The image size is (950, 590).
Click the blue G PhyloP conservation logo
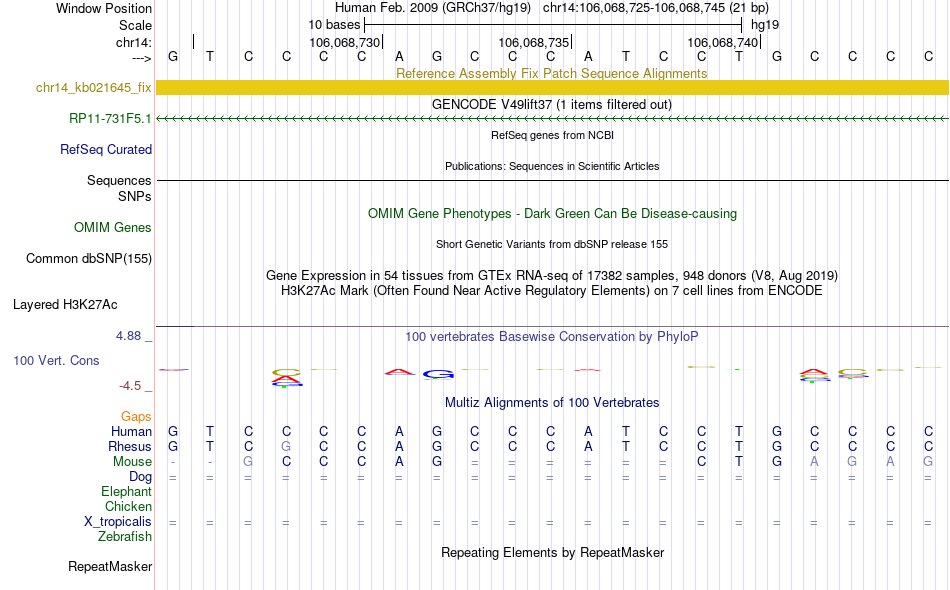437,374
